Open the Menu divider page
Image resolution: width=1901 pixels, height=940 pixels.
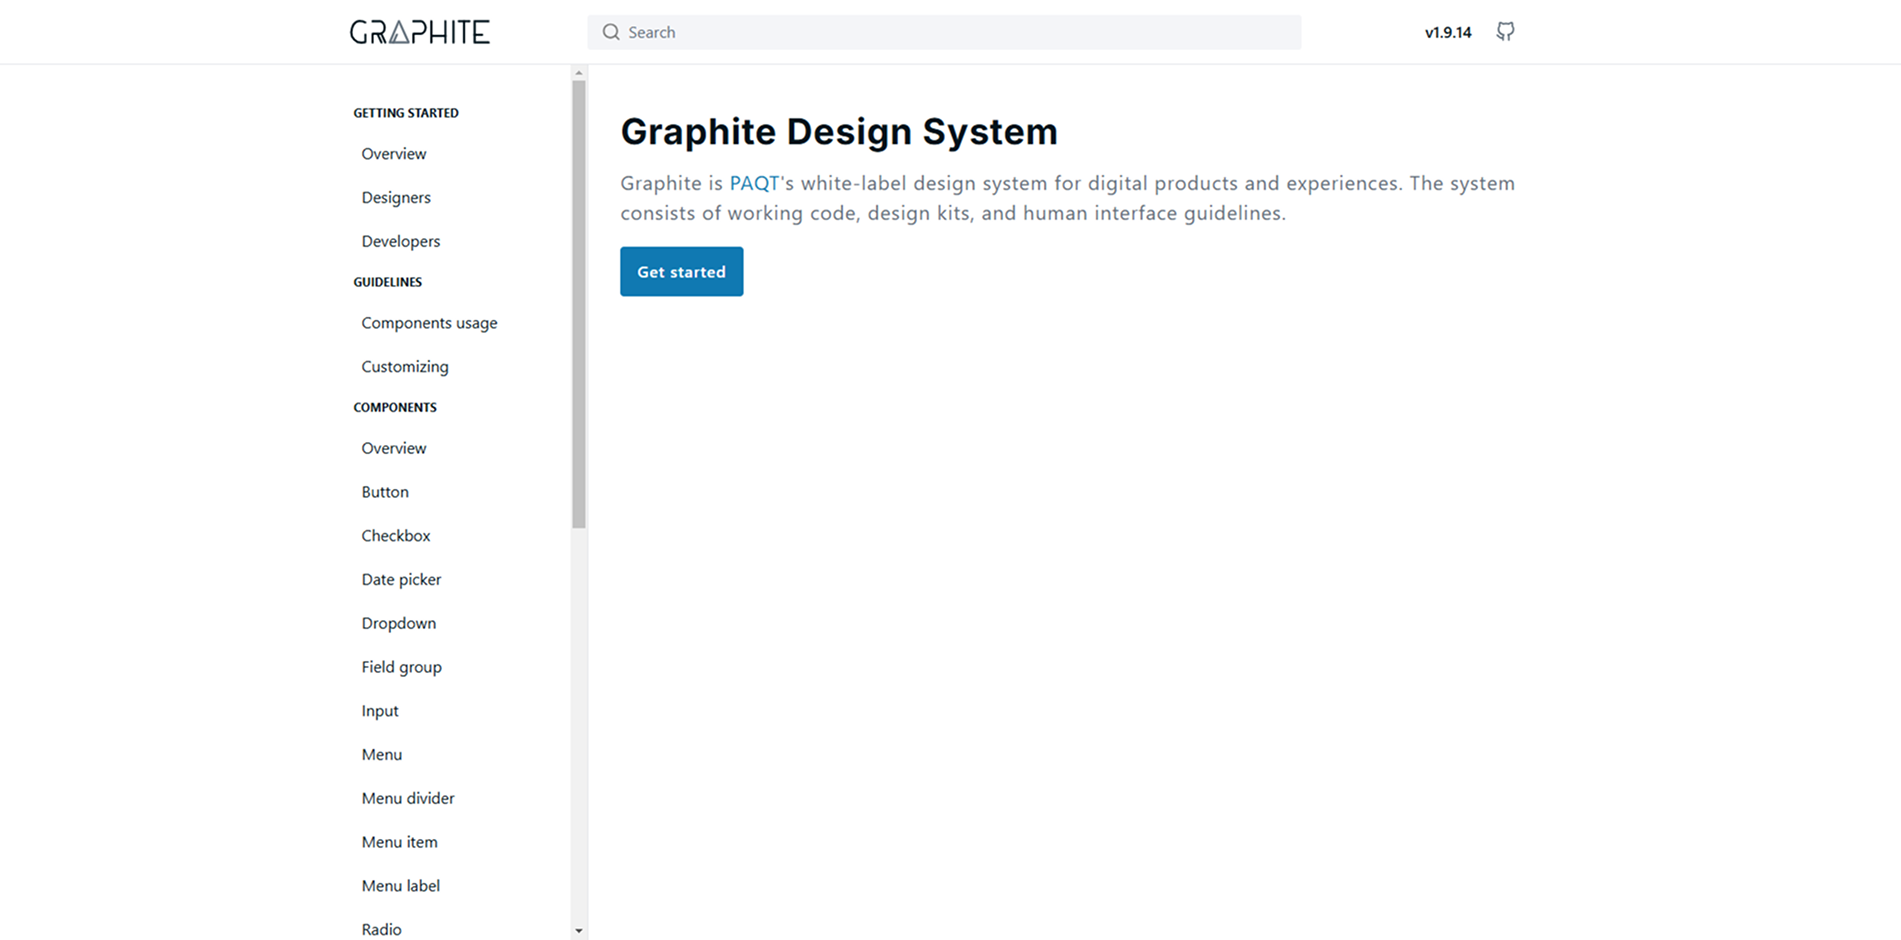408,798
